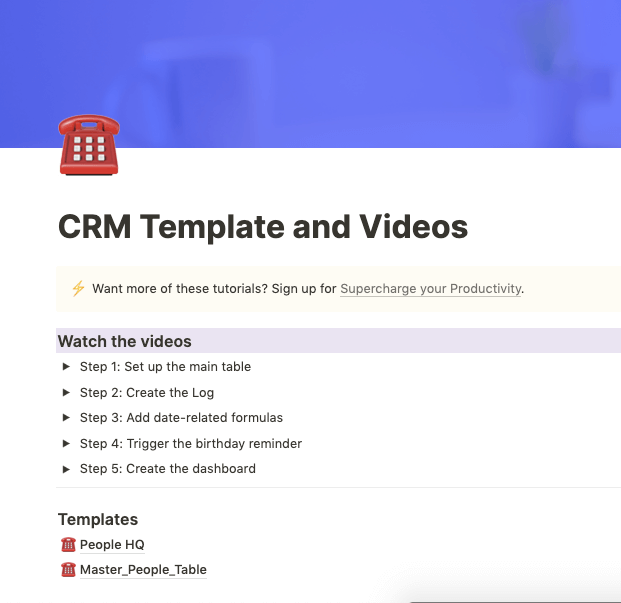Click Step 3: Add date-related formulas text
621x603 pixels.
coord(181,417)
